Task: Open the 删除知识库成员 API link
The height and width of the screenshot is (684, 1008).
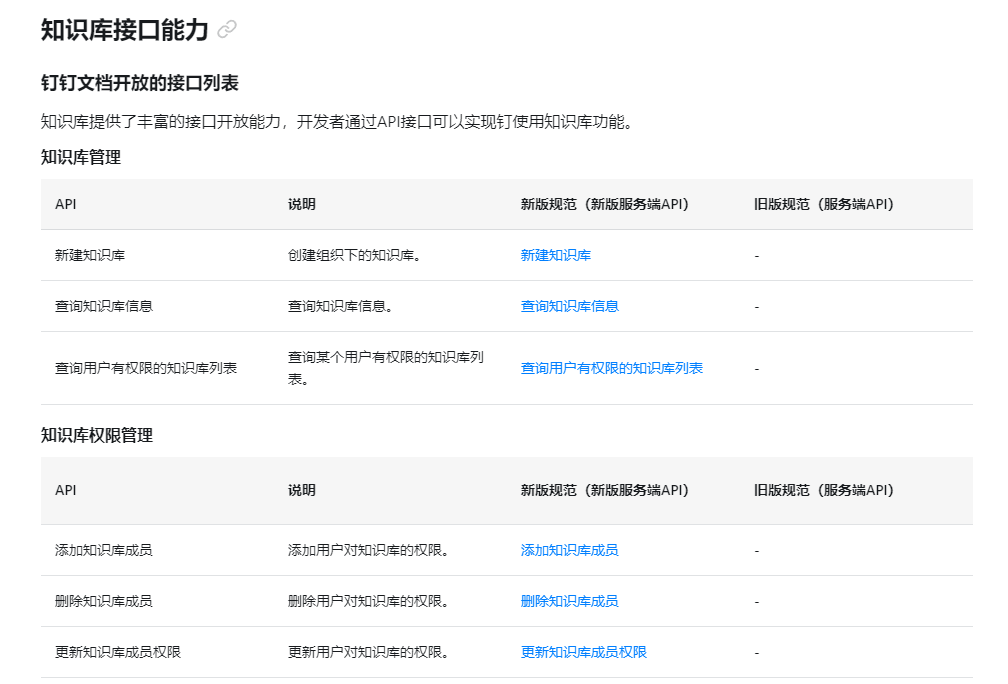Action: coord(570,600)
